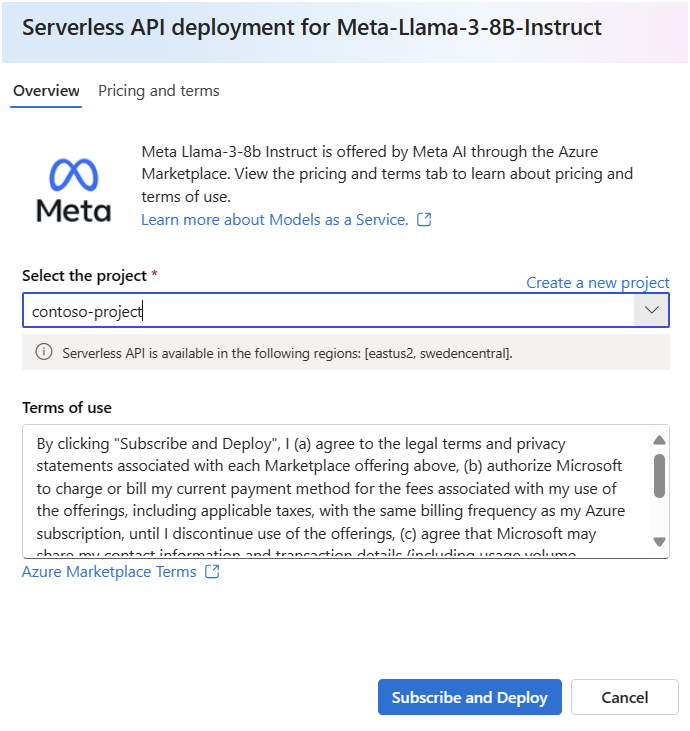
Task: Cancel the deployment dialog
Action: point(624,697)
